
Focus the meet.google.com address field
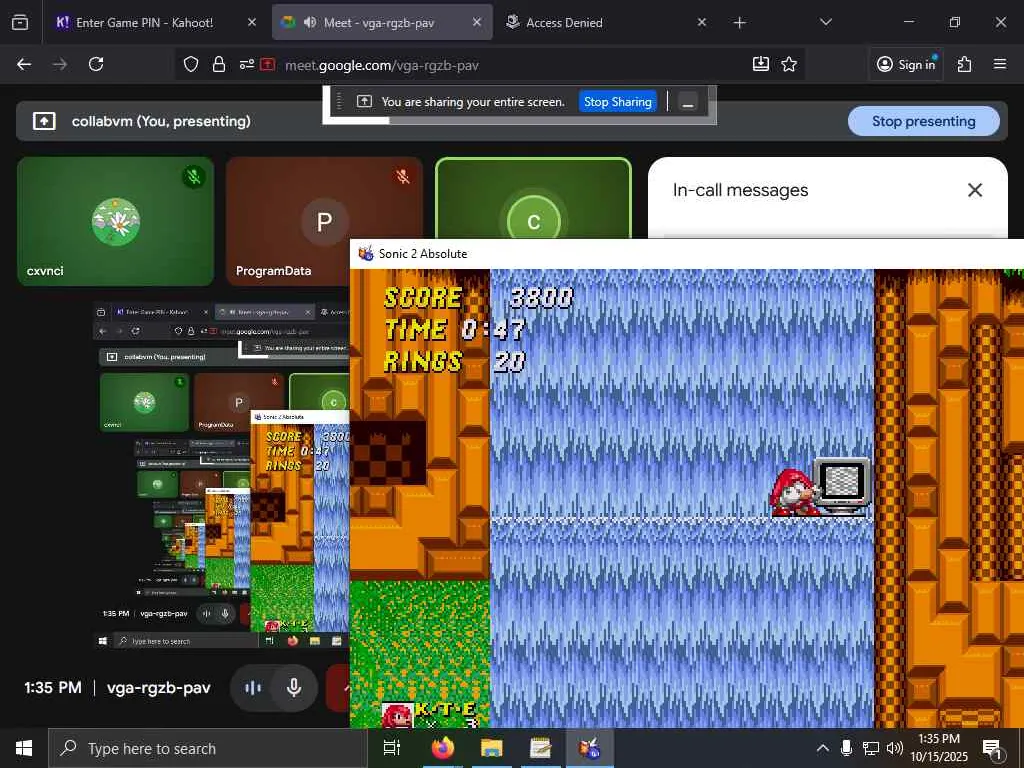(x=382, y=65)
